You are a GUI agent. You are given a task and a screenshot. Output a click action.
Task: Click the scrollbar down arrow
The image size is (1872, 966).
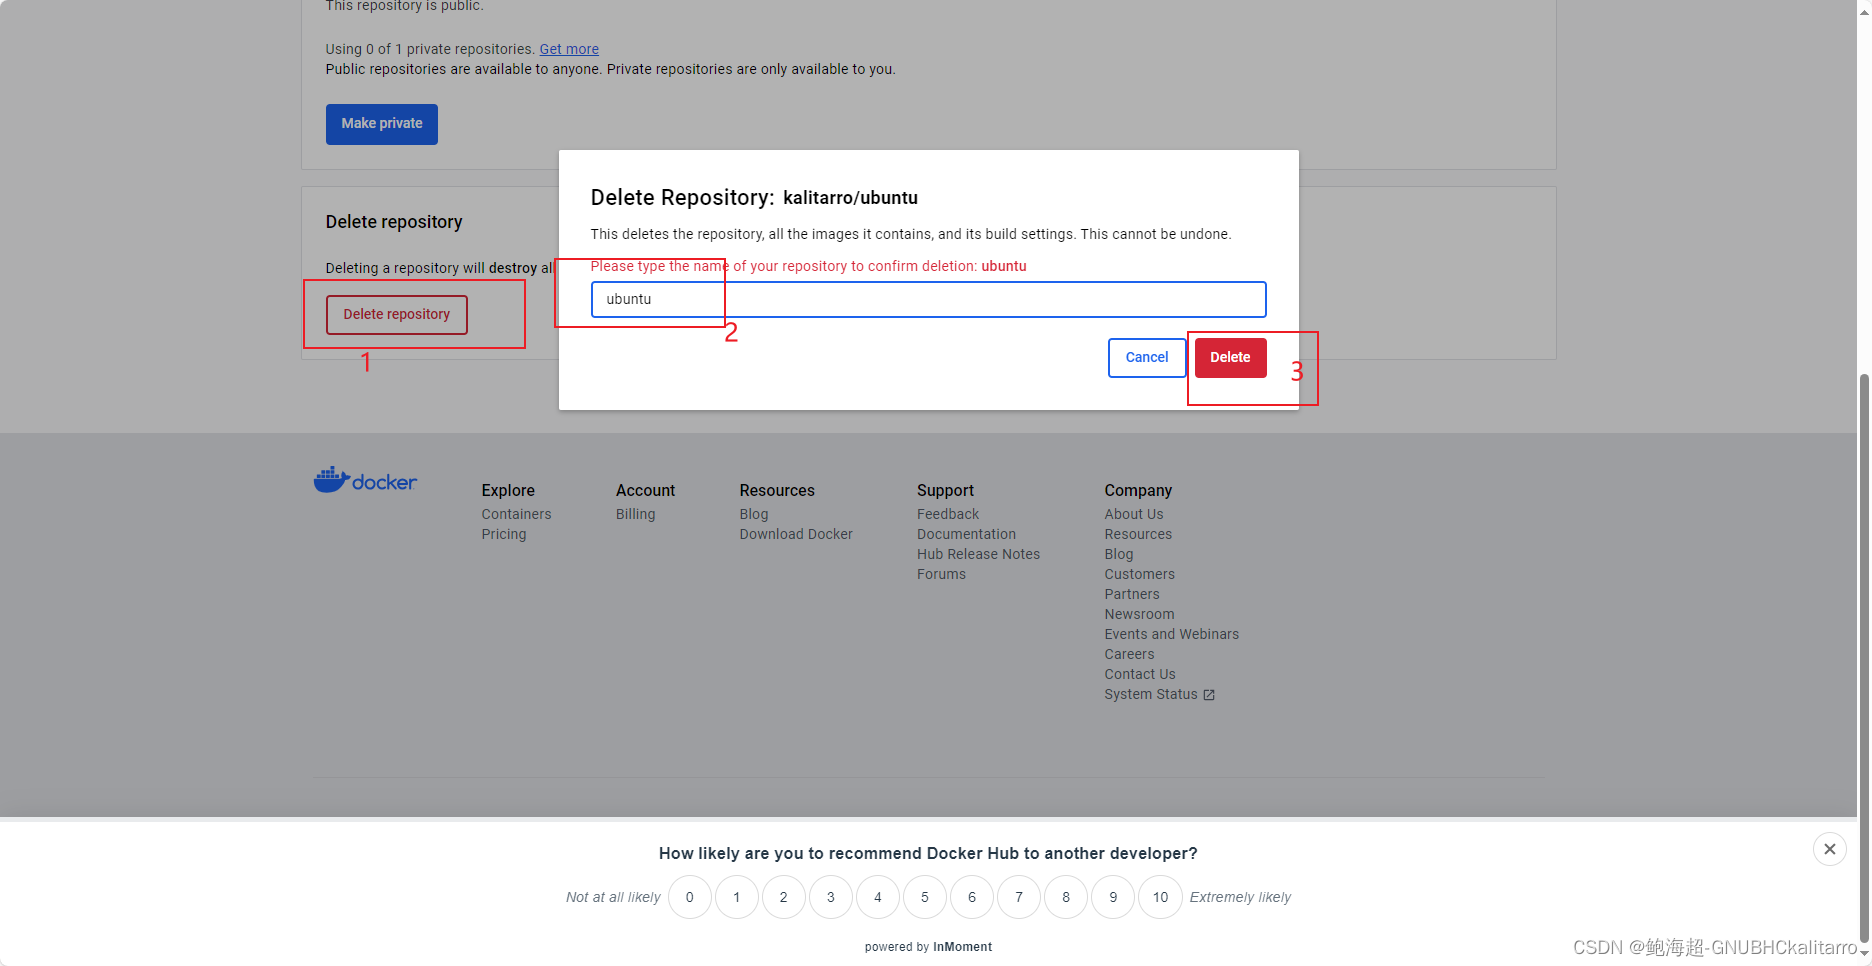pos(1864,955)
